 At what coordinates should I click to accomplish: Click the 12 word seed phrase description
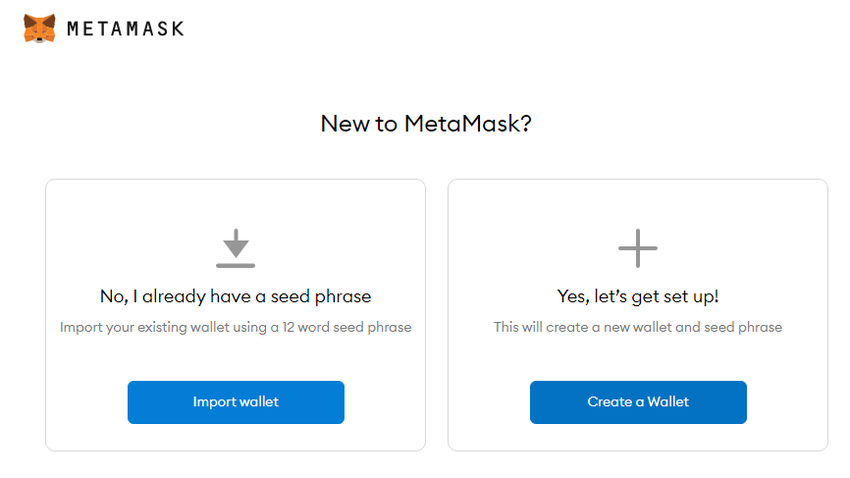(236, 327)
